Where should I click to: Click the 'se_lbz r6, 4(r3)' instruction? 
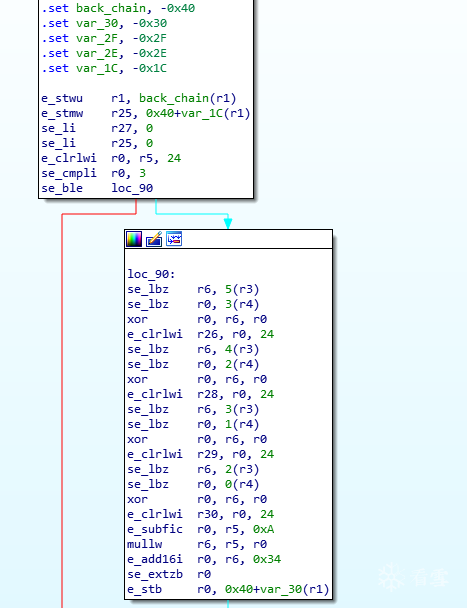[x=193, y=349]
